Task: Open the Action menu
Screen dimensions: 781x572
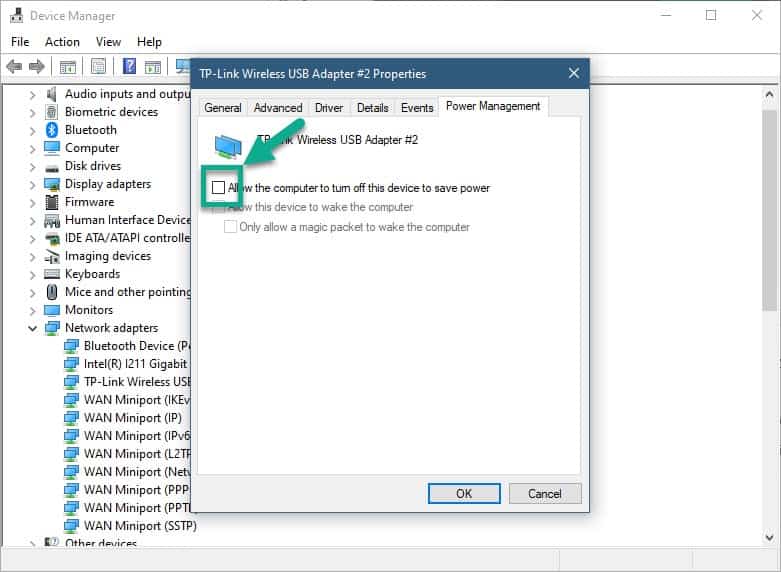Action: [x=62, y=42]
